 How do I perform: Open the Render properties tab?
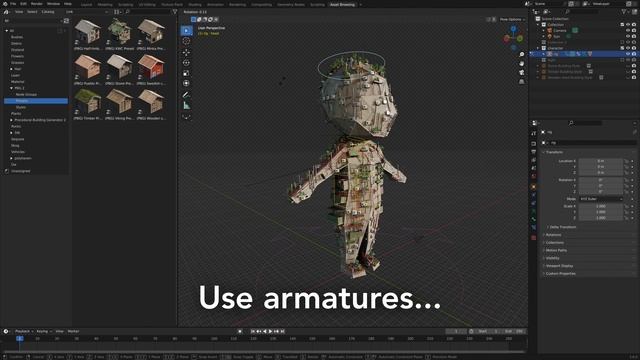click(x=534, y=144)
